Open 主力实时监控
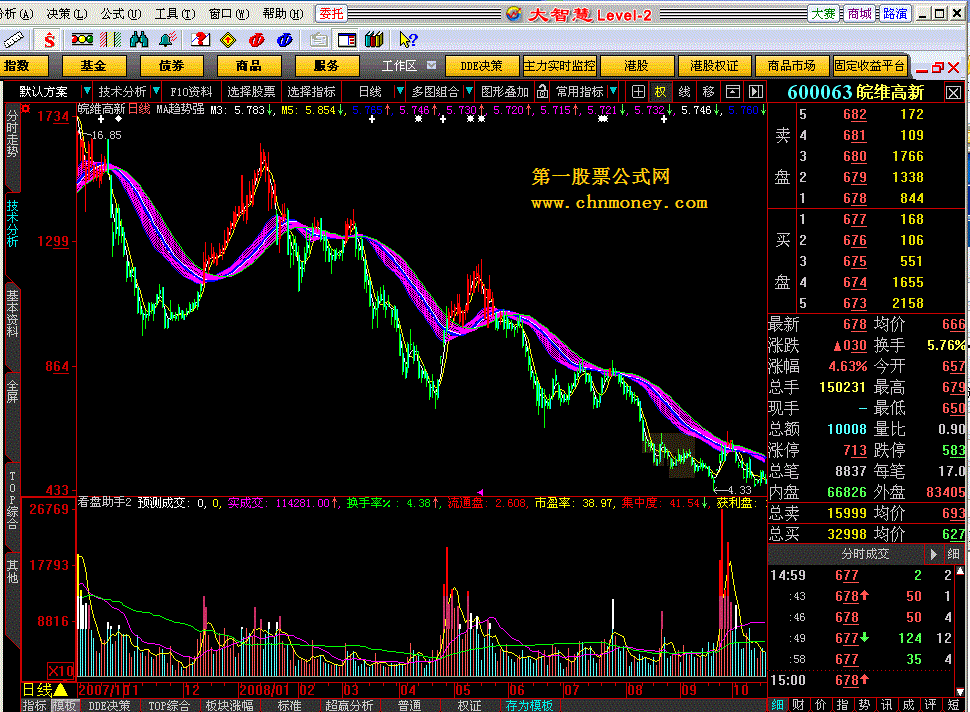 coord(559,66)
